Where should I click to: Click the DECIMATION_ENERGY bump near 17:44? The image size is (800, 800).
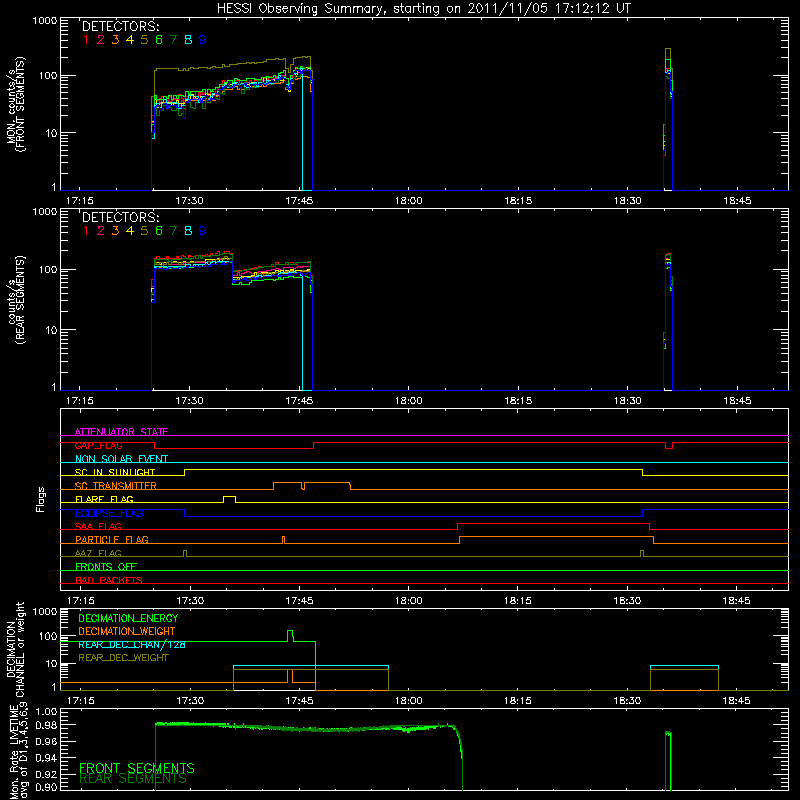290,636
